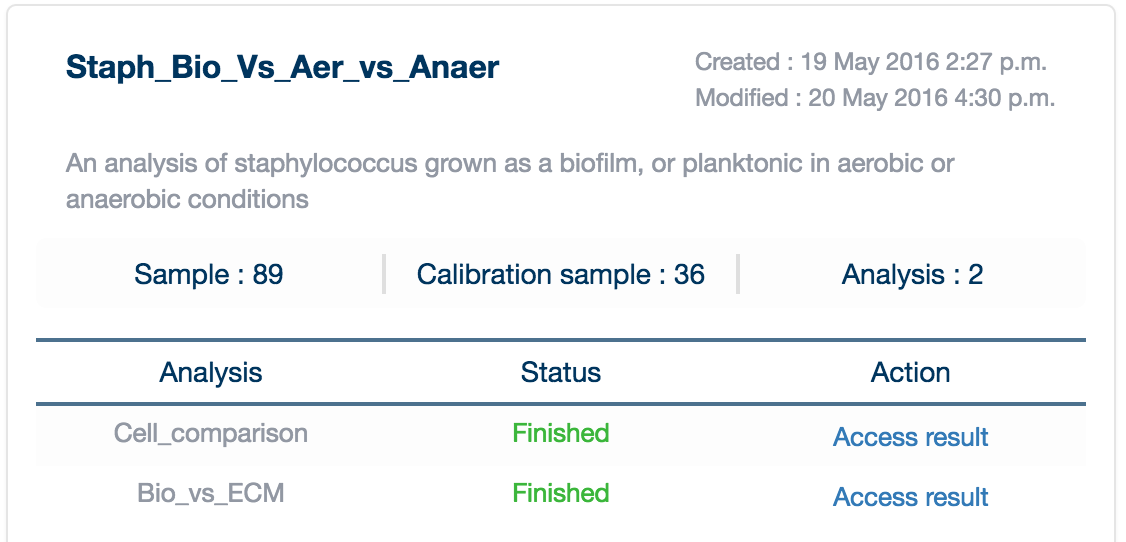Click the Analysis : 2 counter
1126x542 pixels.
[x=912, y=274]
